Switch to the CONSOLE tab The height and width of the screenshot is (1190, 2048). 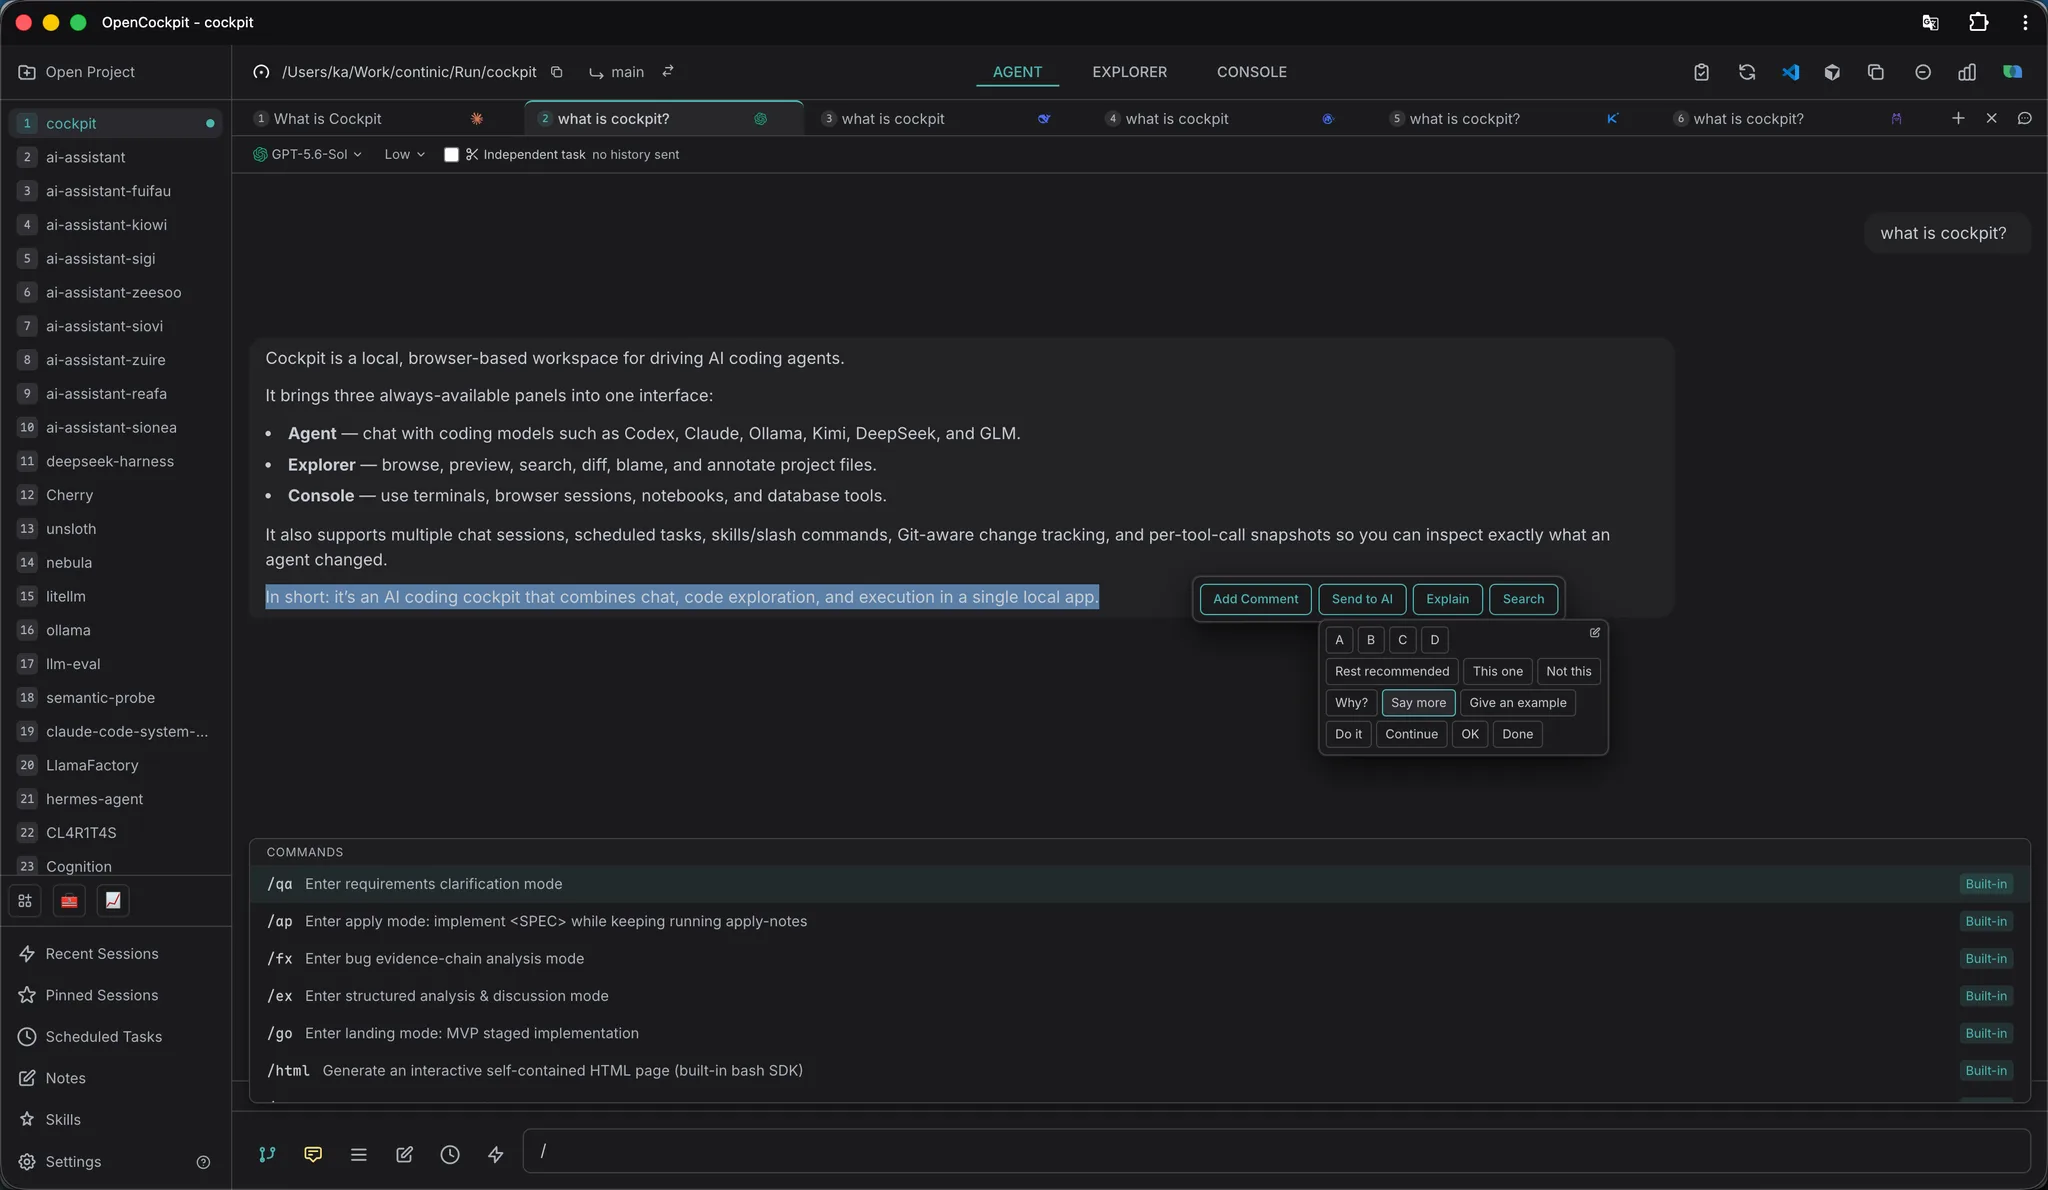click(1251, 72)
